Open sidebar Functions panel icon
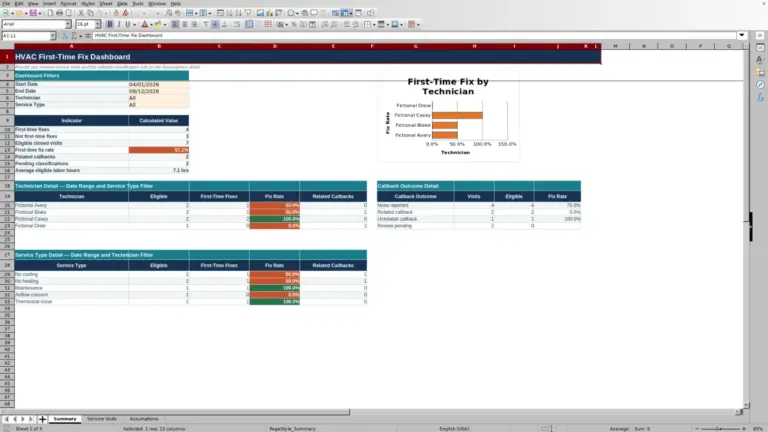Image resolution: width=768 pixels, height=432 pixels. 760,97
